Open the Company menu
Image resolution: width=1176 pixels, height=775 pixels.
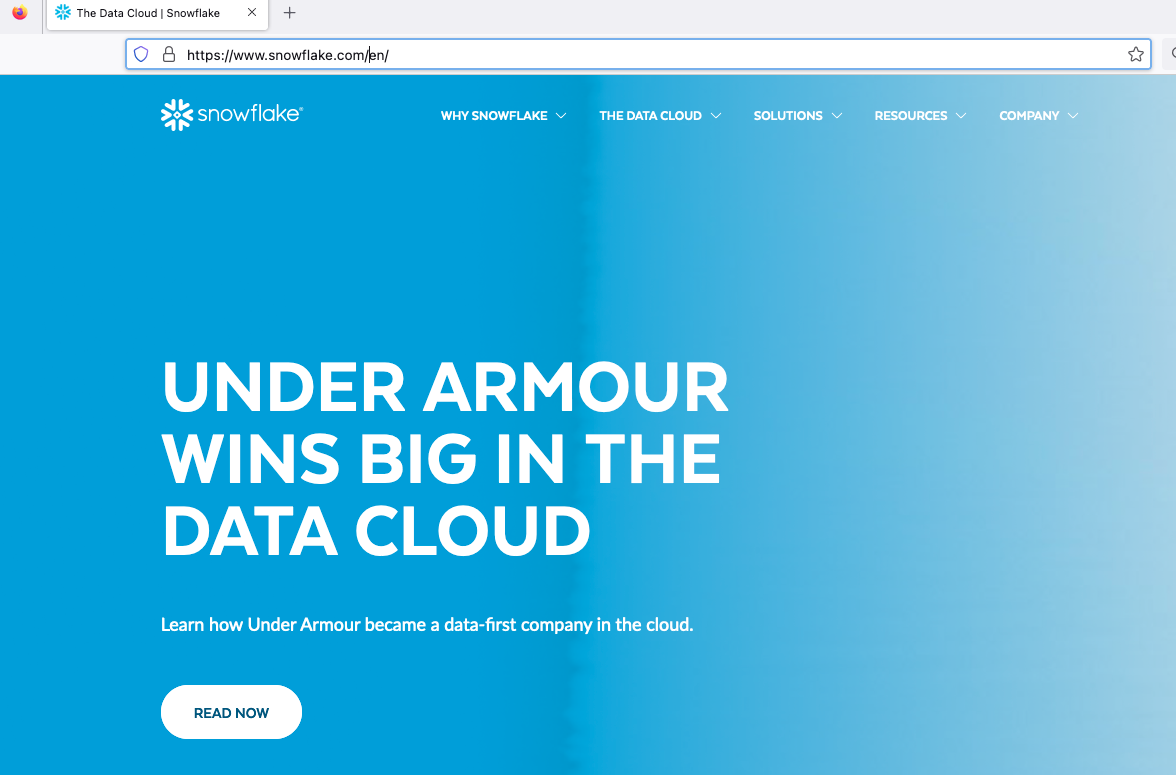coord(1029,116)
